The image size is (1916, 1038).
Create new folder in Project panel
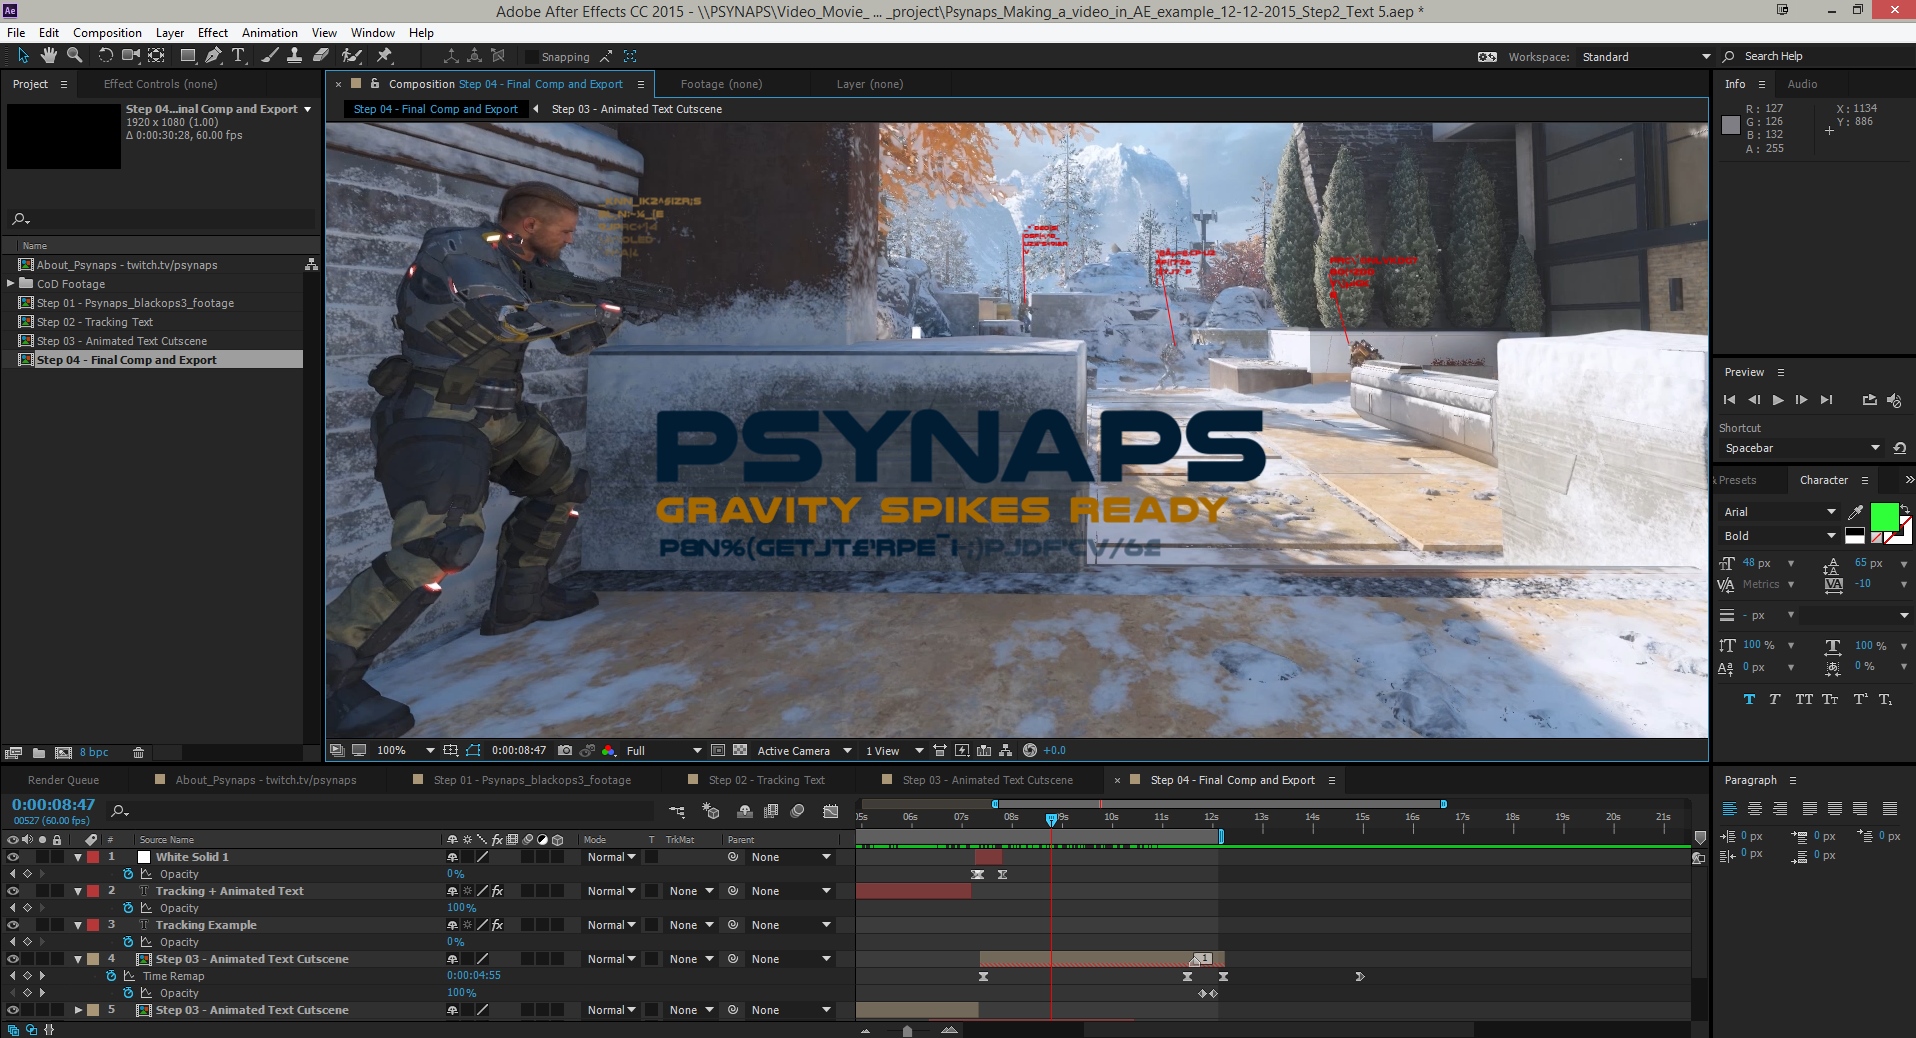(x=39, y=752)
